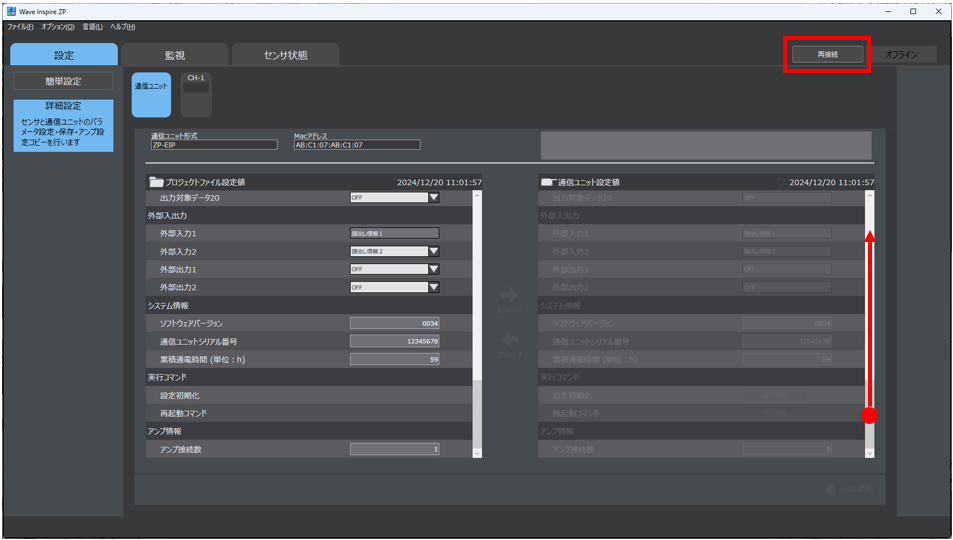The width and height of the screenshot is (953, 540).
Task: Open the オプション(O) menu
Action: pyautogui.click(x=58, y=27)
